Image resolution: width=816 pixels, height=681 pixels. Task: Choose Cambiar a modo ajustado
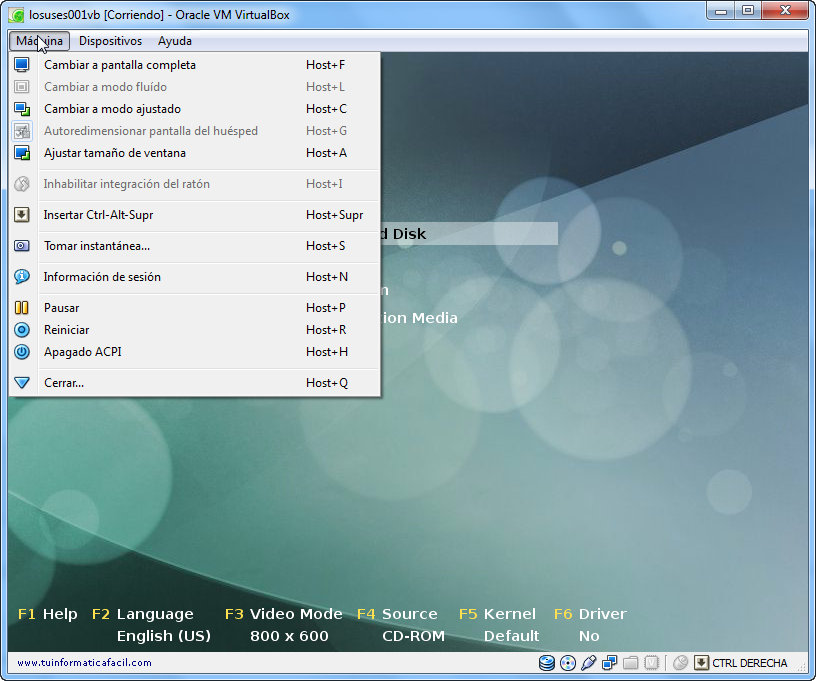click(x=194, y=109)
